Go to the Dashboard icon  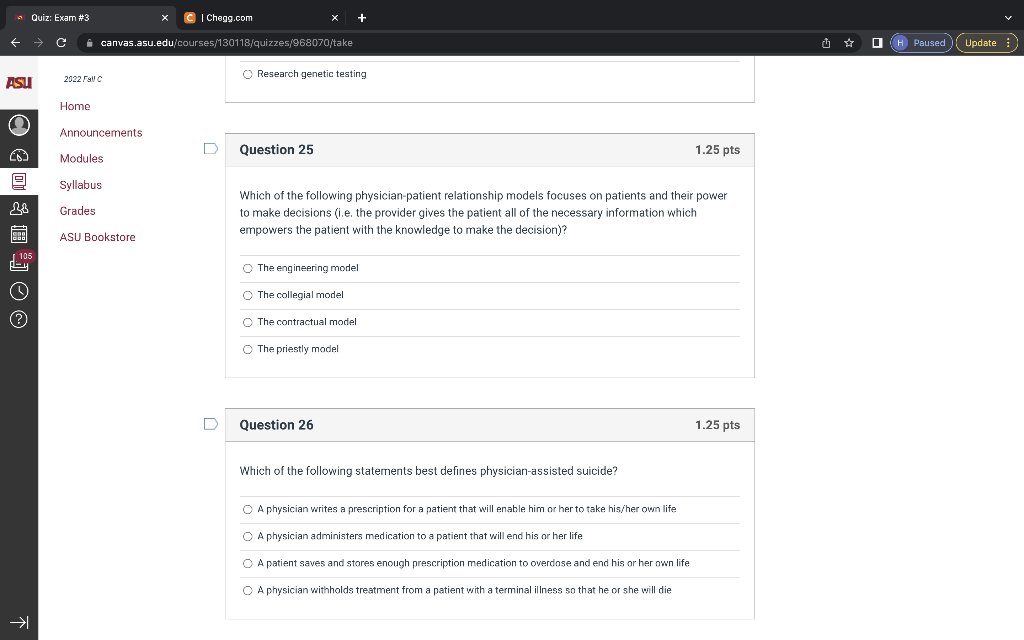coord(19,155)
